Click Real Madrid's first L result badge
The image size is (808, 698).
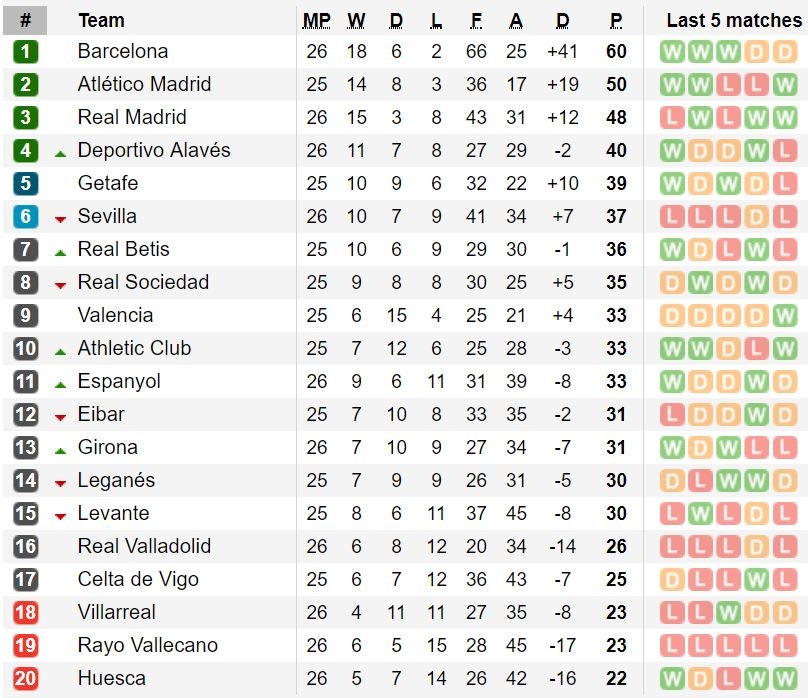(672, 118)
